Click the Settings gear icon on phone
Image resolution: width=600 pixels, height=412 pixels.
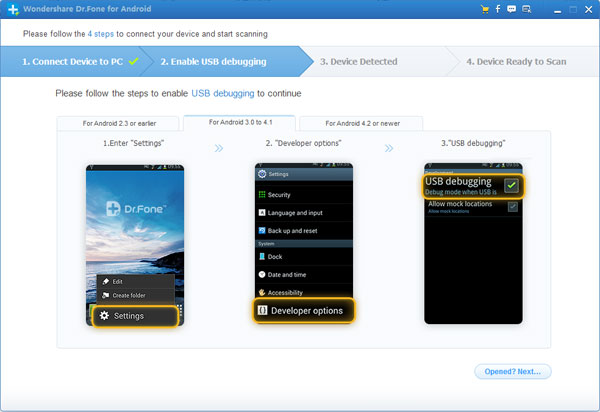103,316
